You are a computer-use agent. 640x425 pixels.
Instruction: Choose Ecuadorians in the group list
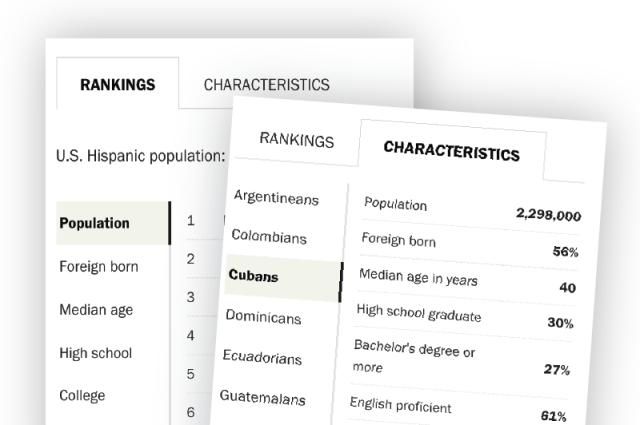[262, 357]
